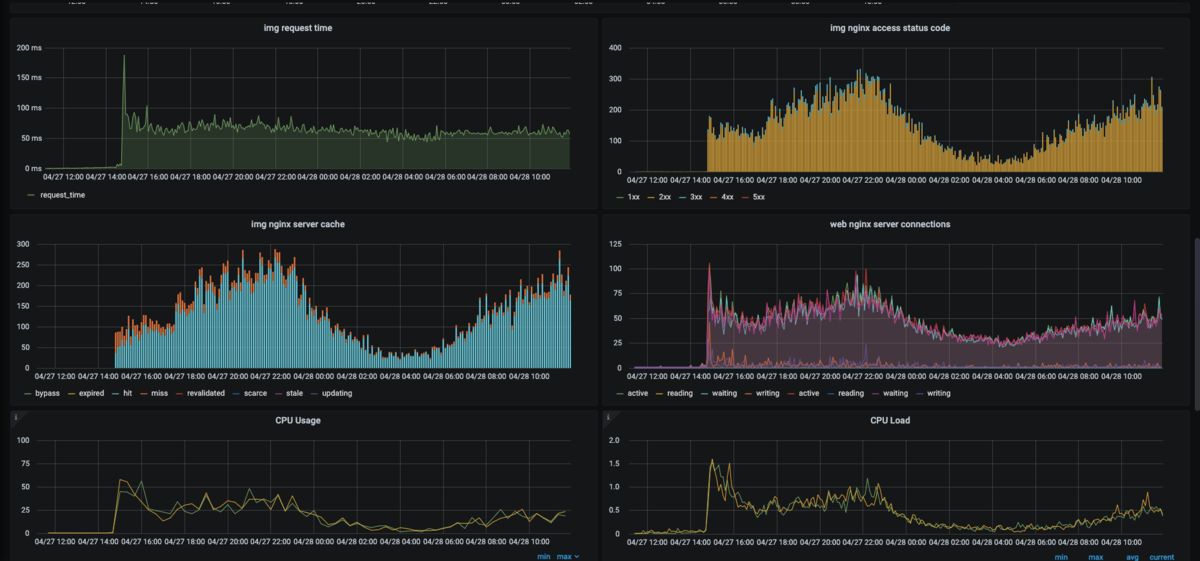Screen dimensions: 1200x561
Task: Open the CPU Usage panel title menu
Action: coord(297,420)
